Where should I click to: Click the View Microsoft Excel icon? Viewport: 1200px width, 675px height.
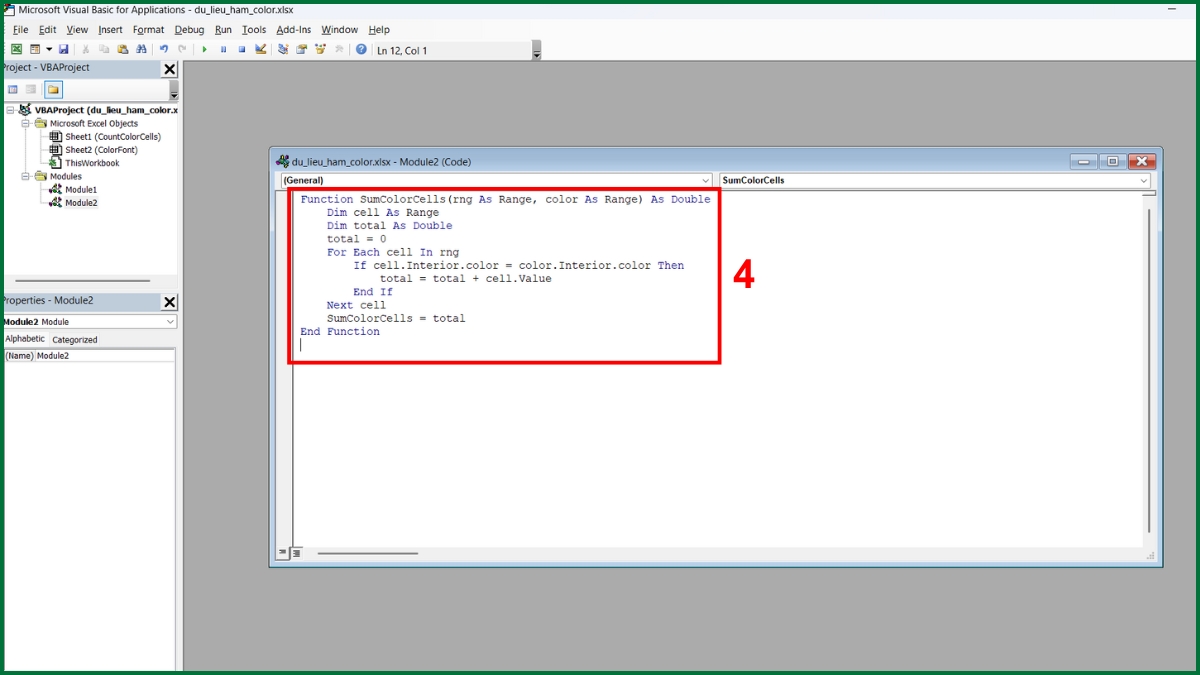(x=16, y=49)
